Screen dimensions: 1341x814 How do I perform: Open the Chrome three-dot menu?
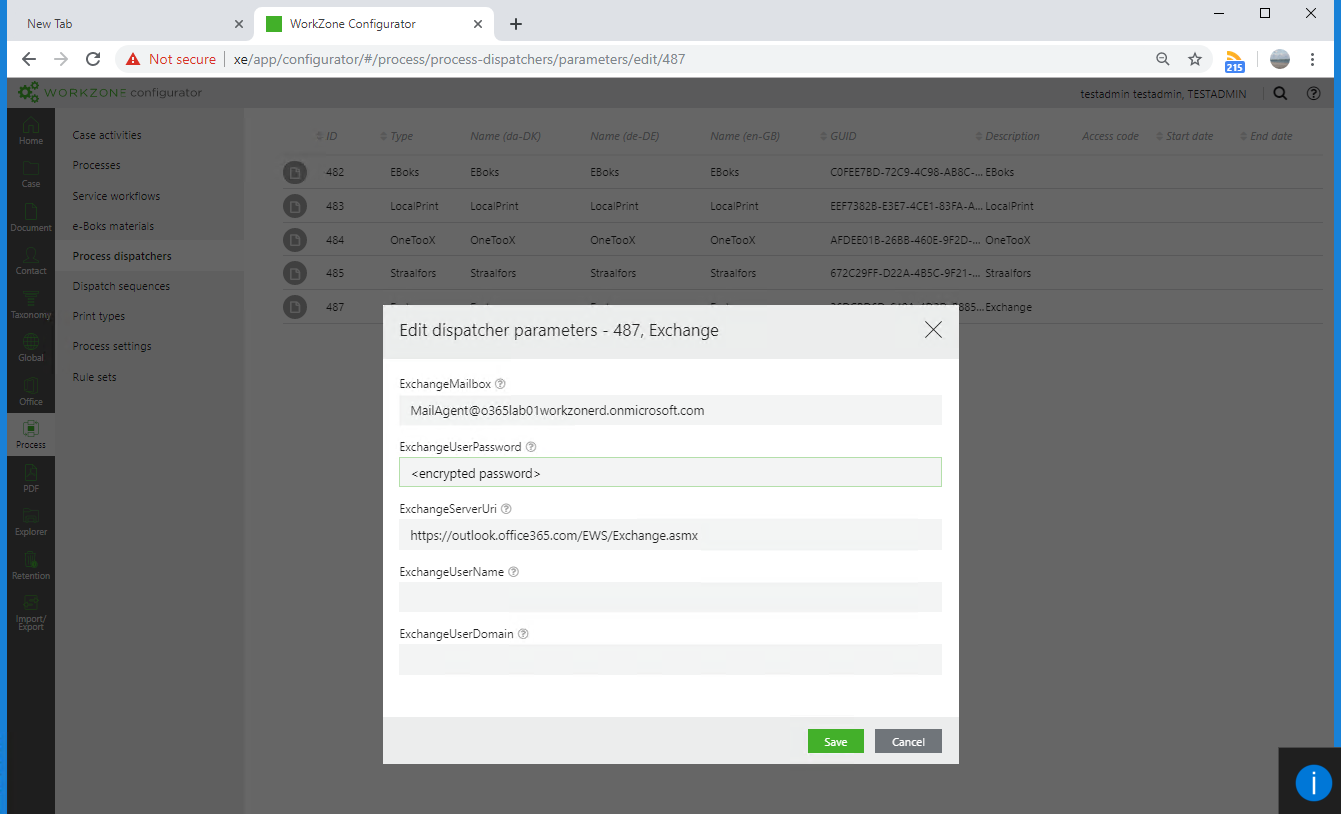1313,59
